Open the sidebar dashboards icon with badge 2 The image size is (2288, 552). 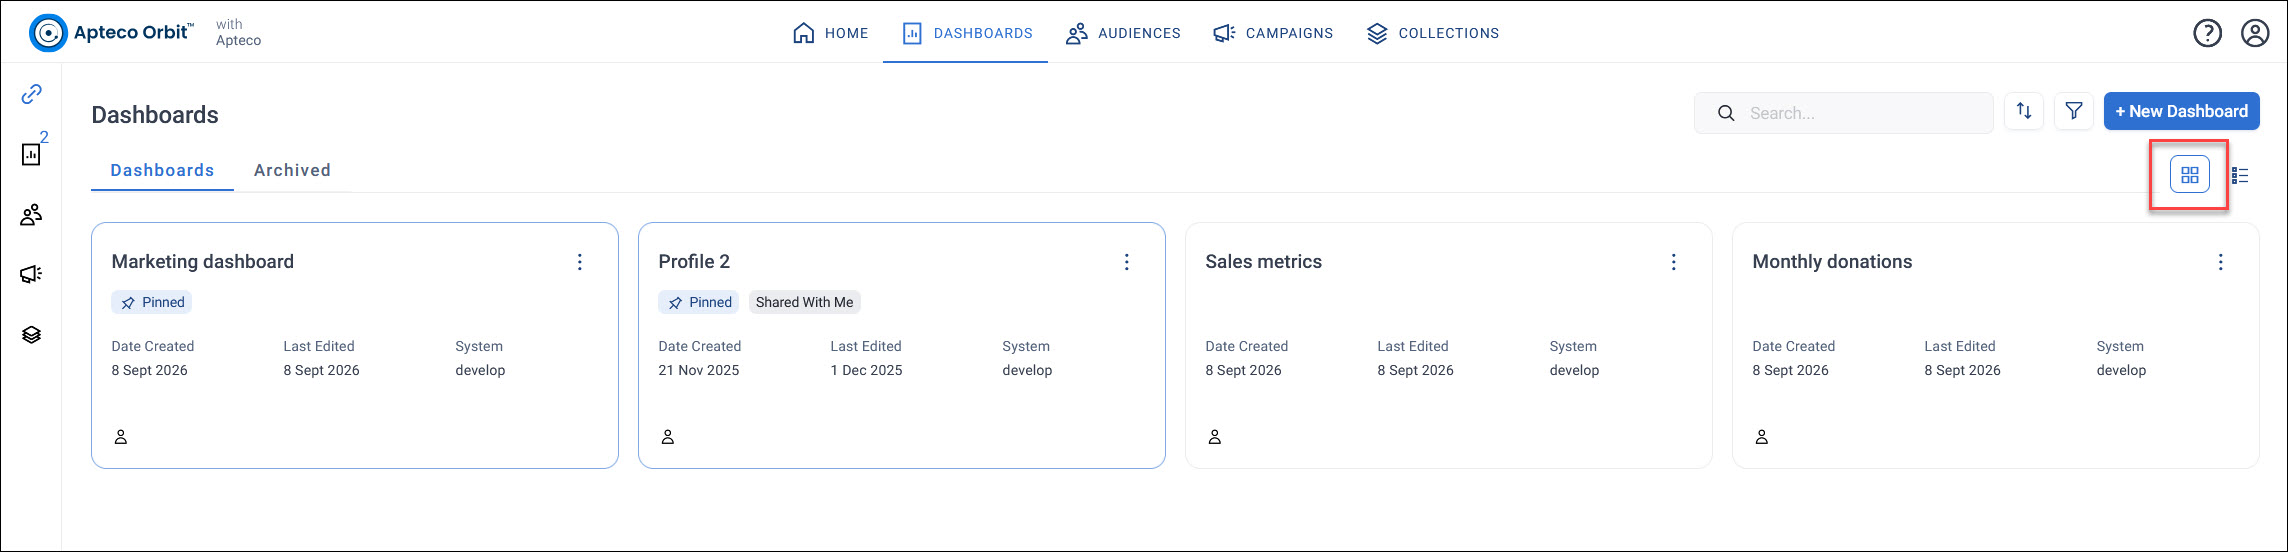32,153
